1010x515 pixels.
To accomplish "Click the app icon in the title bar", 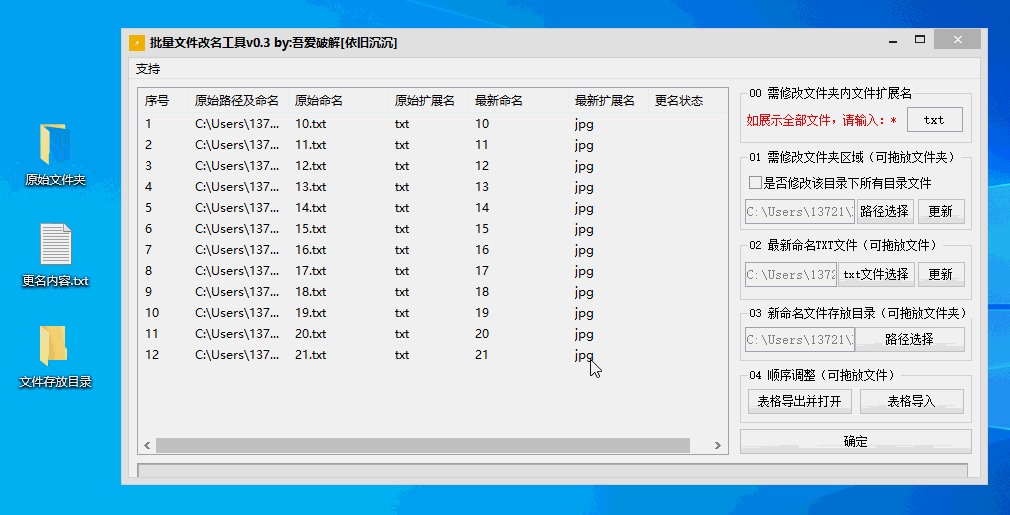I will [137, 42].
